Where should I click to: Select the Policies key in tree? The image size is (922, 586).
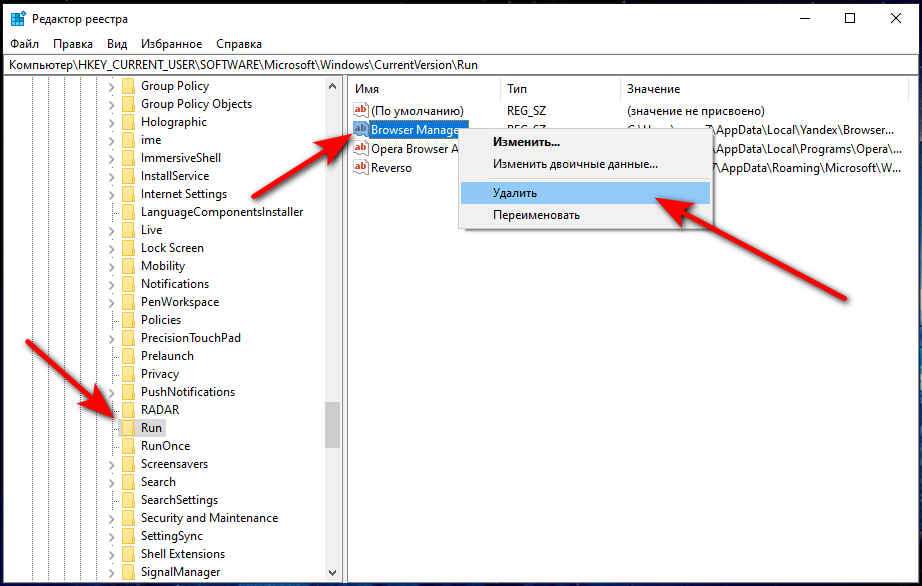point(160,320)
